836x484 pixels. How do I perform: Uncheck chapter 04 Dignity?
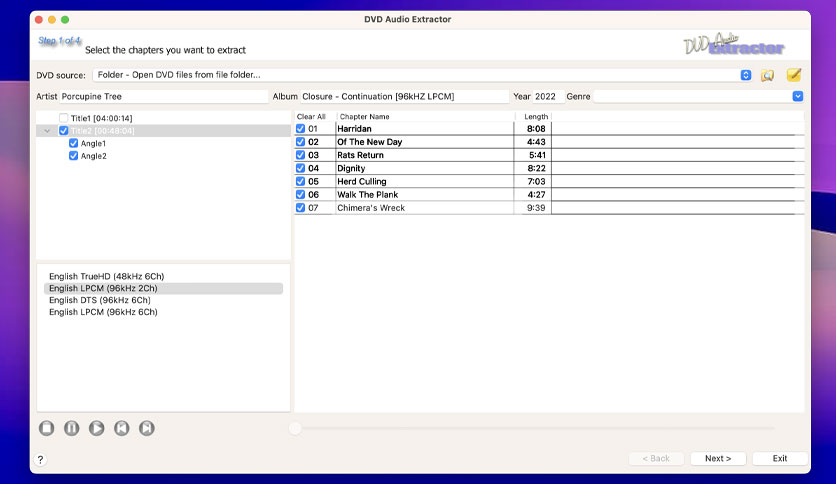[300, 168]
